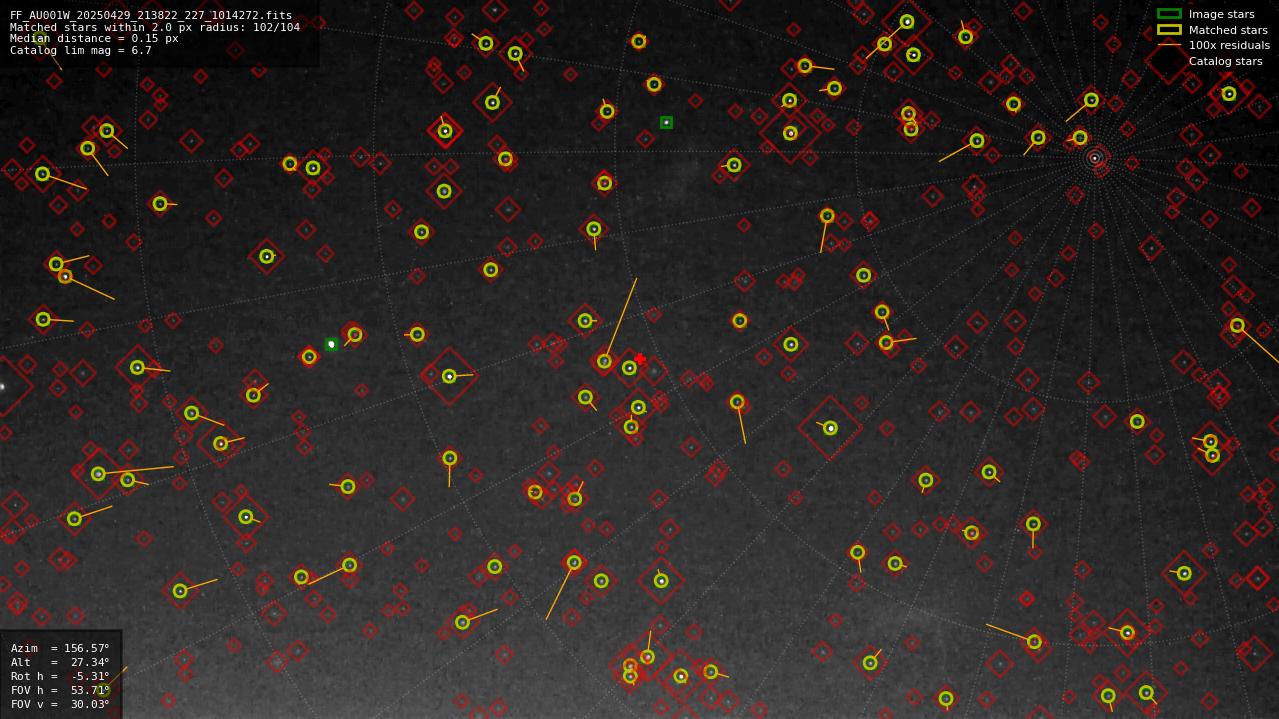Select the 'Catalog stars' legend label
The image size is (1279, 719).
click(1225, 61)
